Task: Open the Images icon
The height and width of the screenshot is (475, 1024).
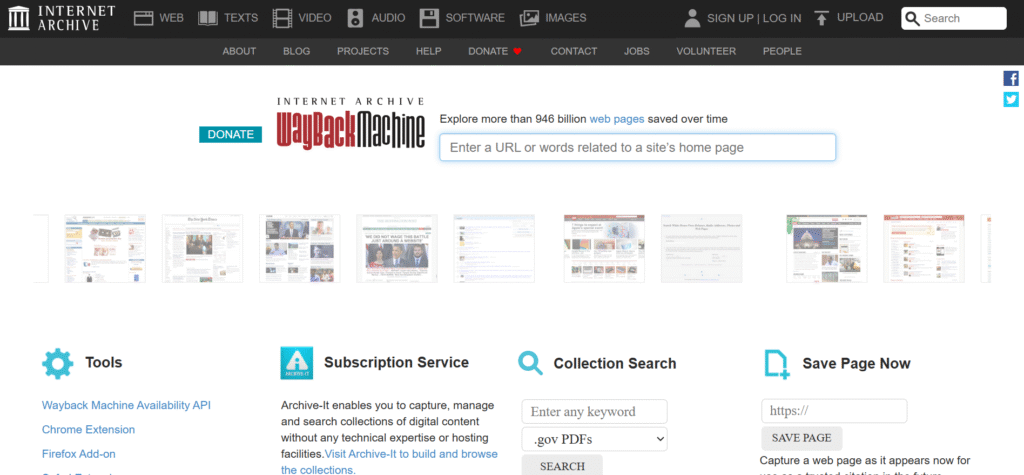Action: click(529, 18)
